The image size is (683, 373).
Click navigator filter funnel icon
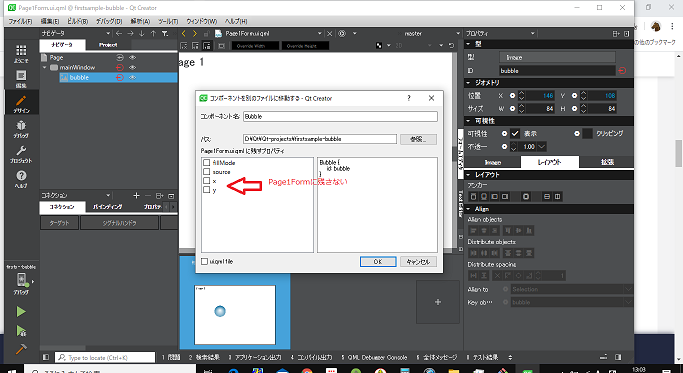tap(165, 34)
